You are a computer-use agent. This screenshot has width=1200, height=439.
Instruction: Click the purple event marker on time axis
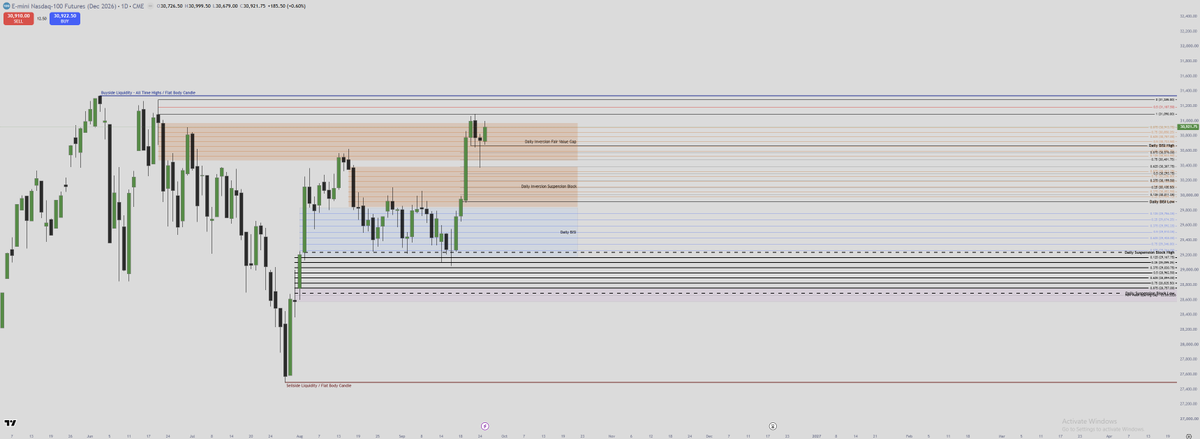click(x=485, y=425)
